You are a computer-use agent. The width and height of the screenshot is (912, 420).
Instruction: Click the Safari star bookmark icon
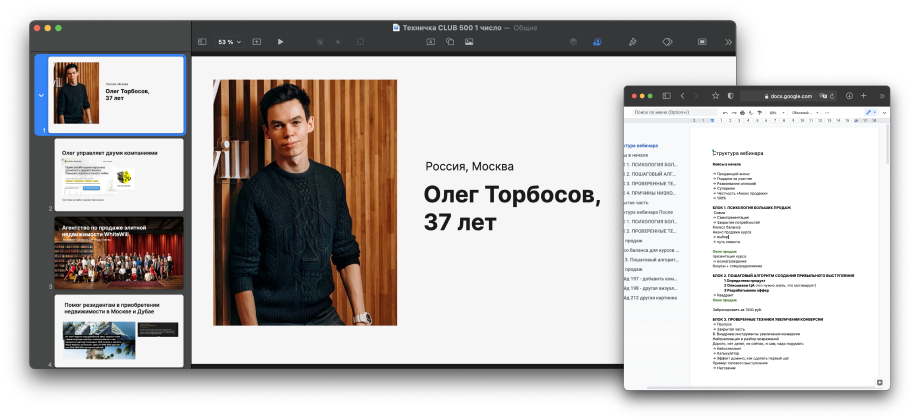(x=715, y=96)
